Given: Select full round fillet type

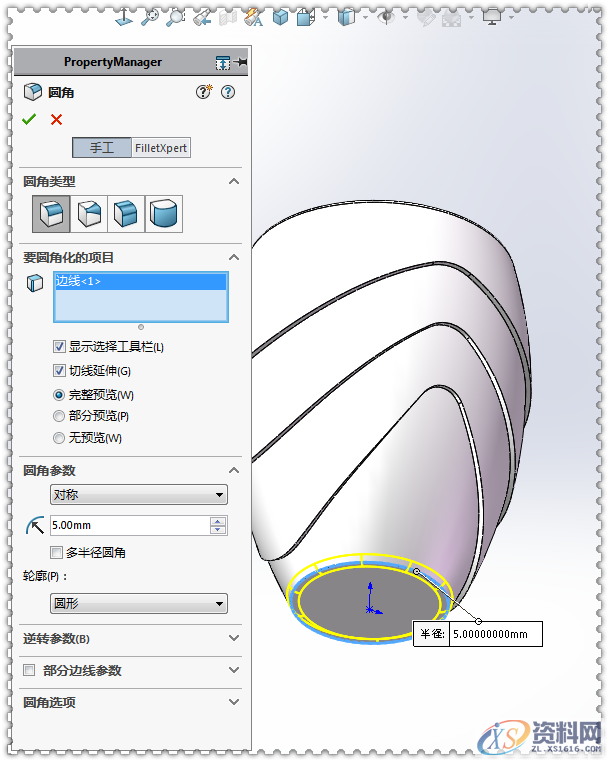Looking at the screenshot, I should (x=164, y=214).
